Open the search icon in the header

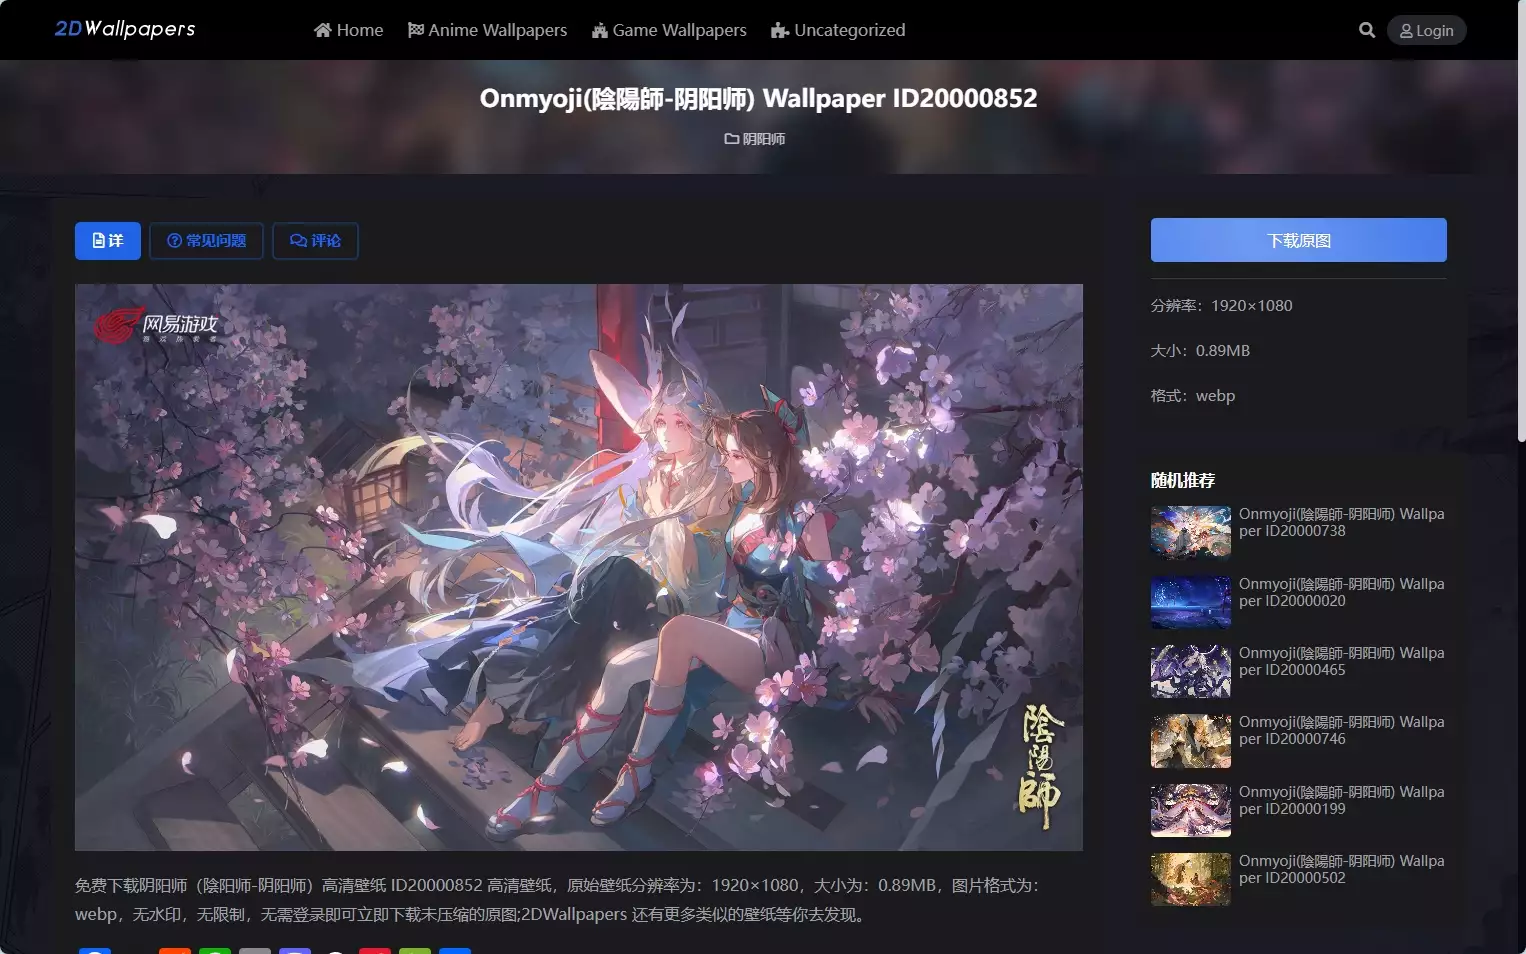point(1367,30)
